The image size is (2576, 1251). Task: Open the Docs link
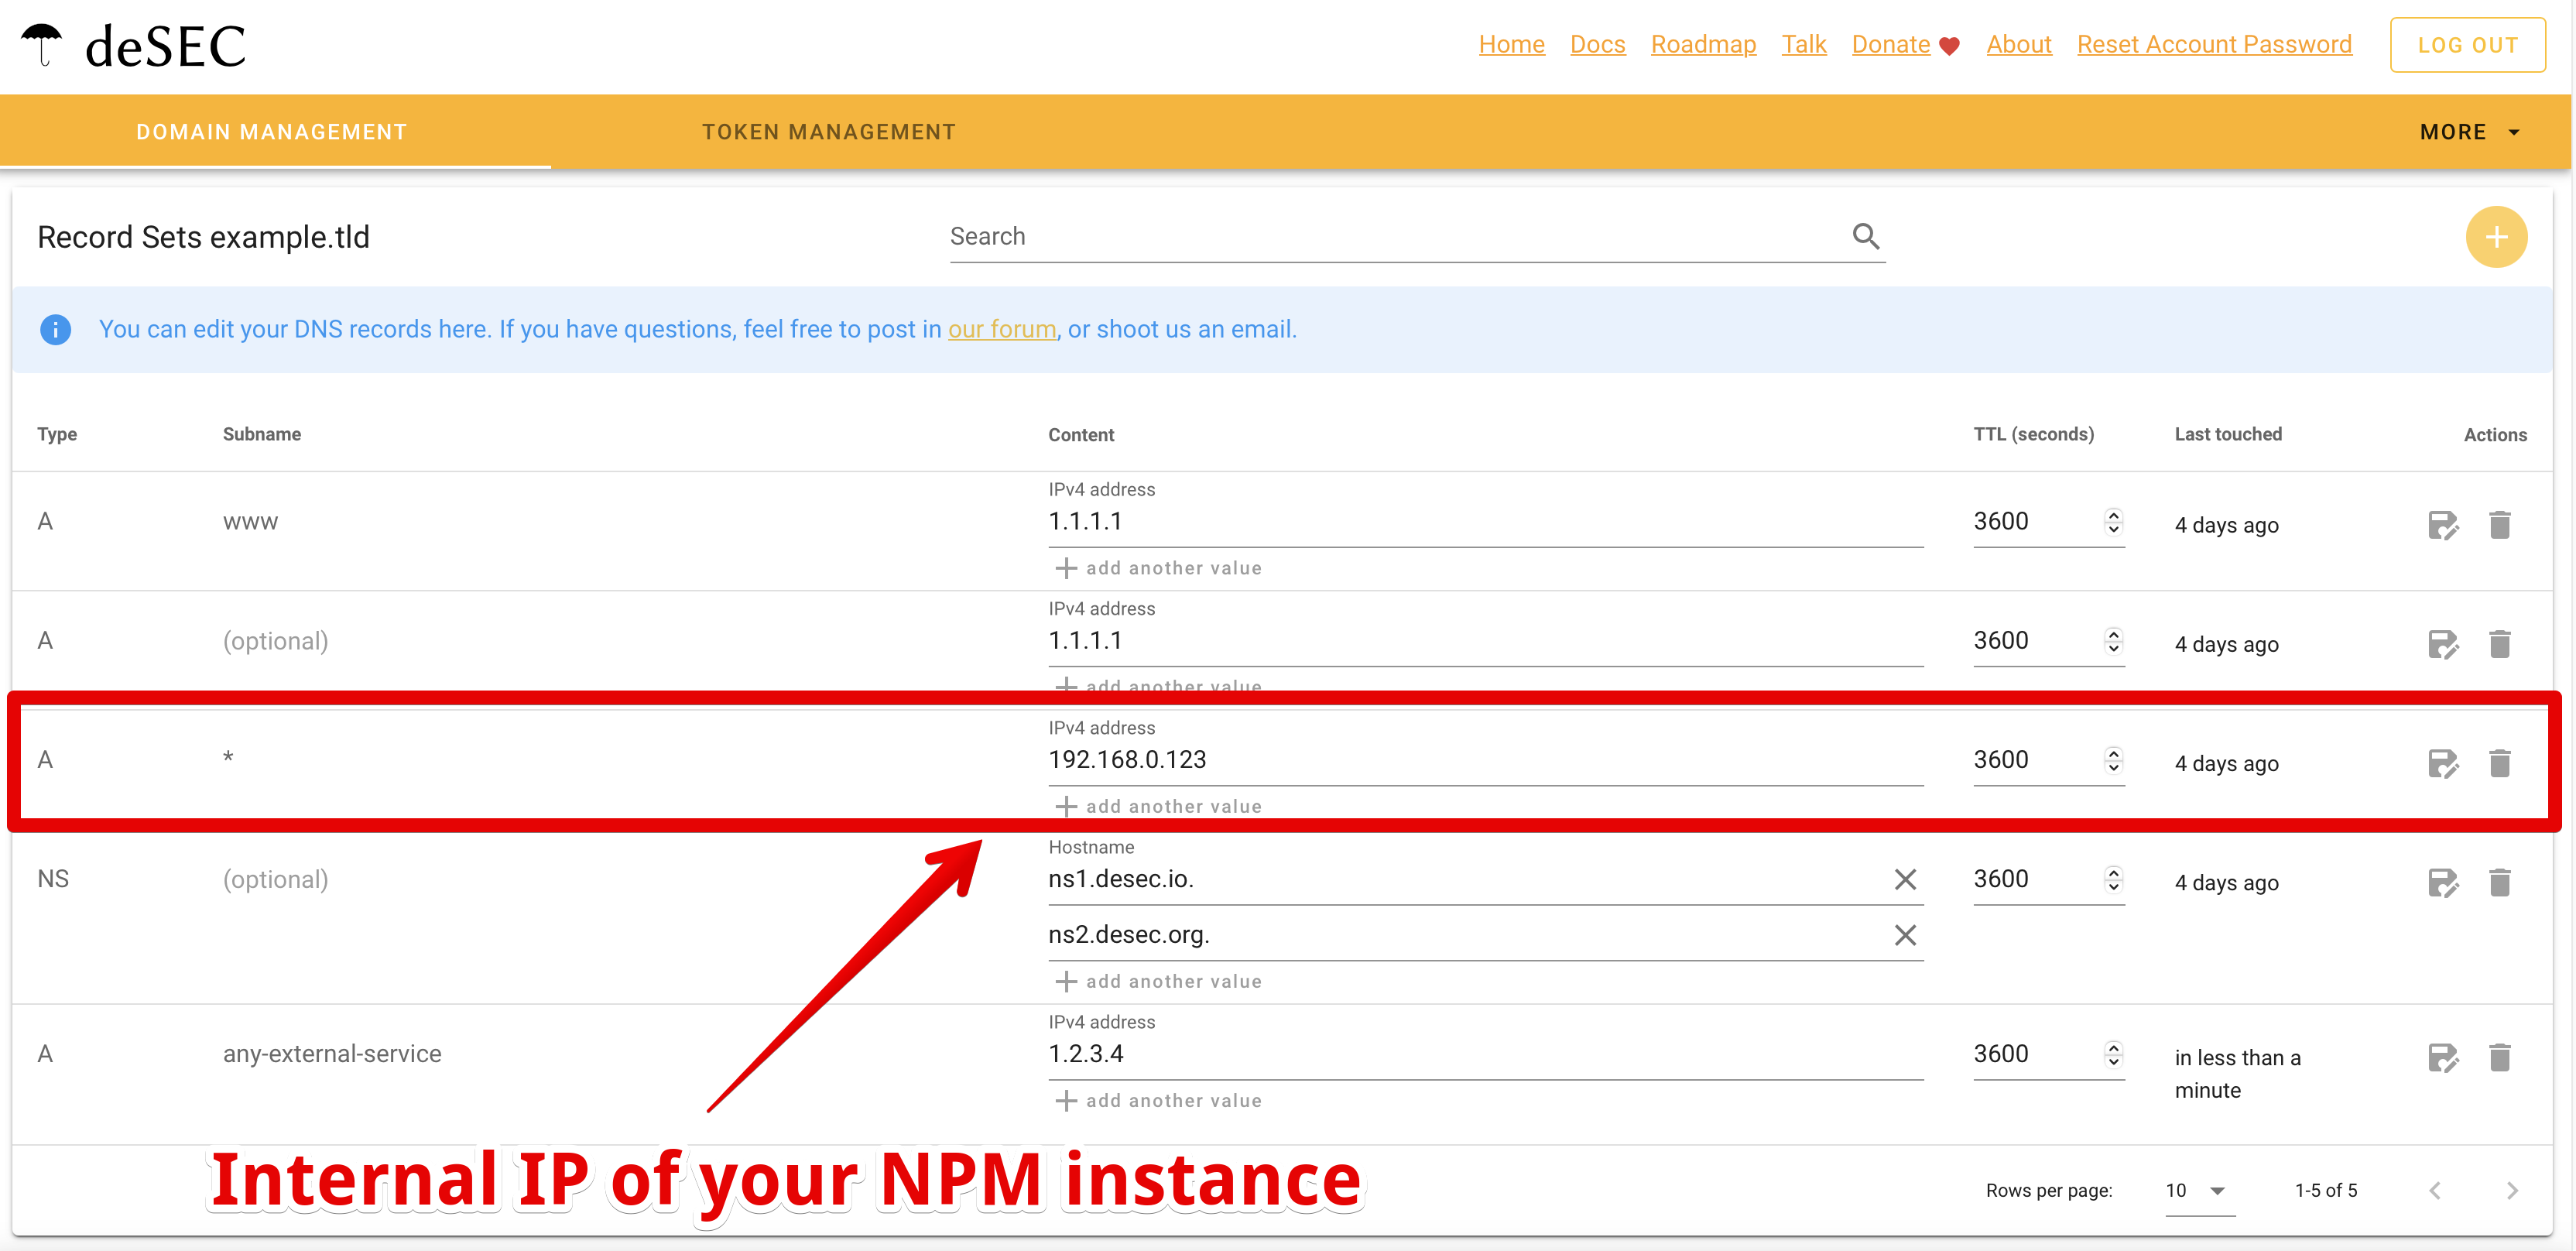click(1597, 45)
